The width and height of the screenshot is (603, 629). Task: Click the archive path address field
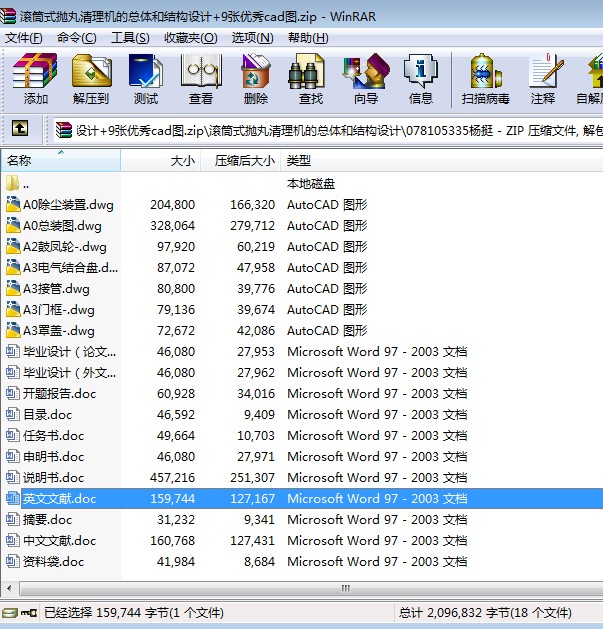(x=328, y=130)
